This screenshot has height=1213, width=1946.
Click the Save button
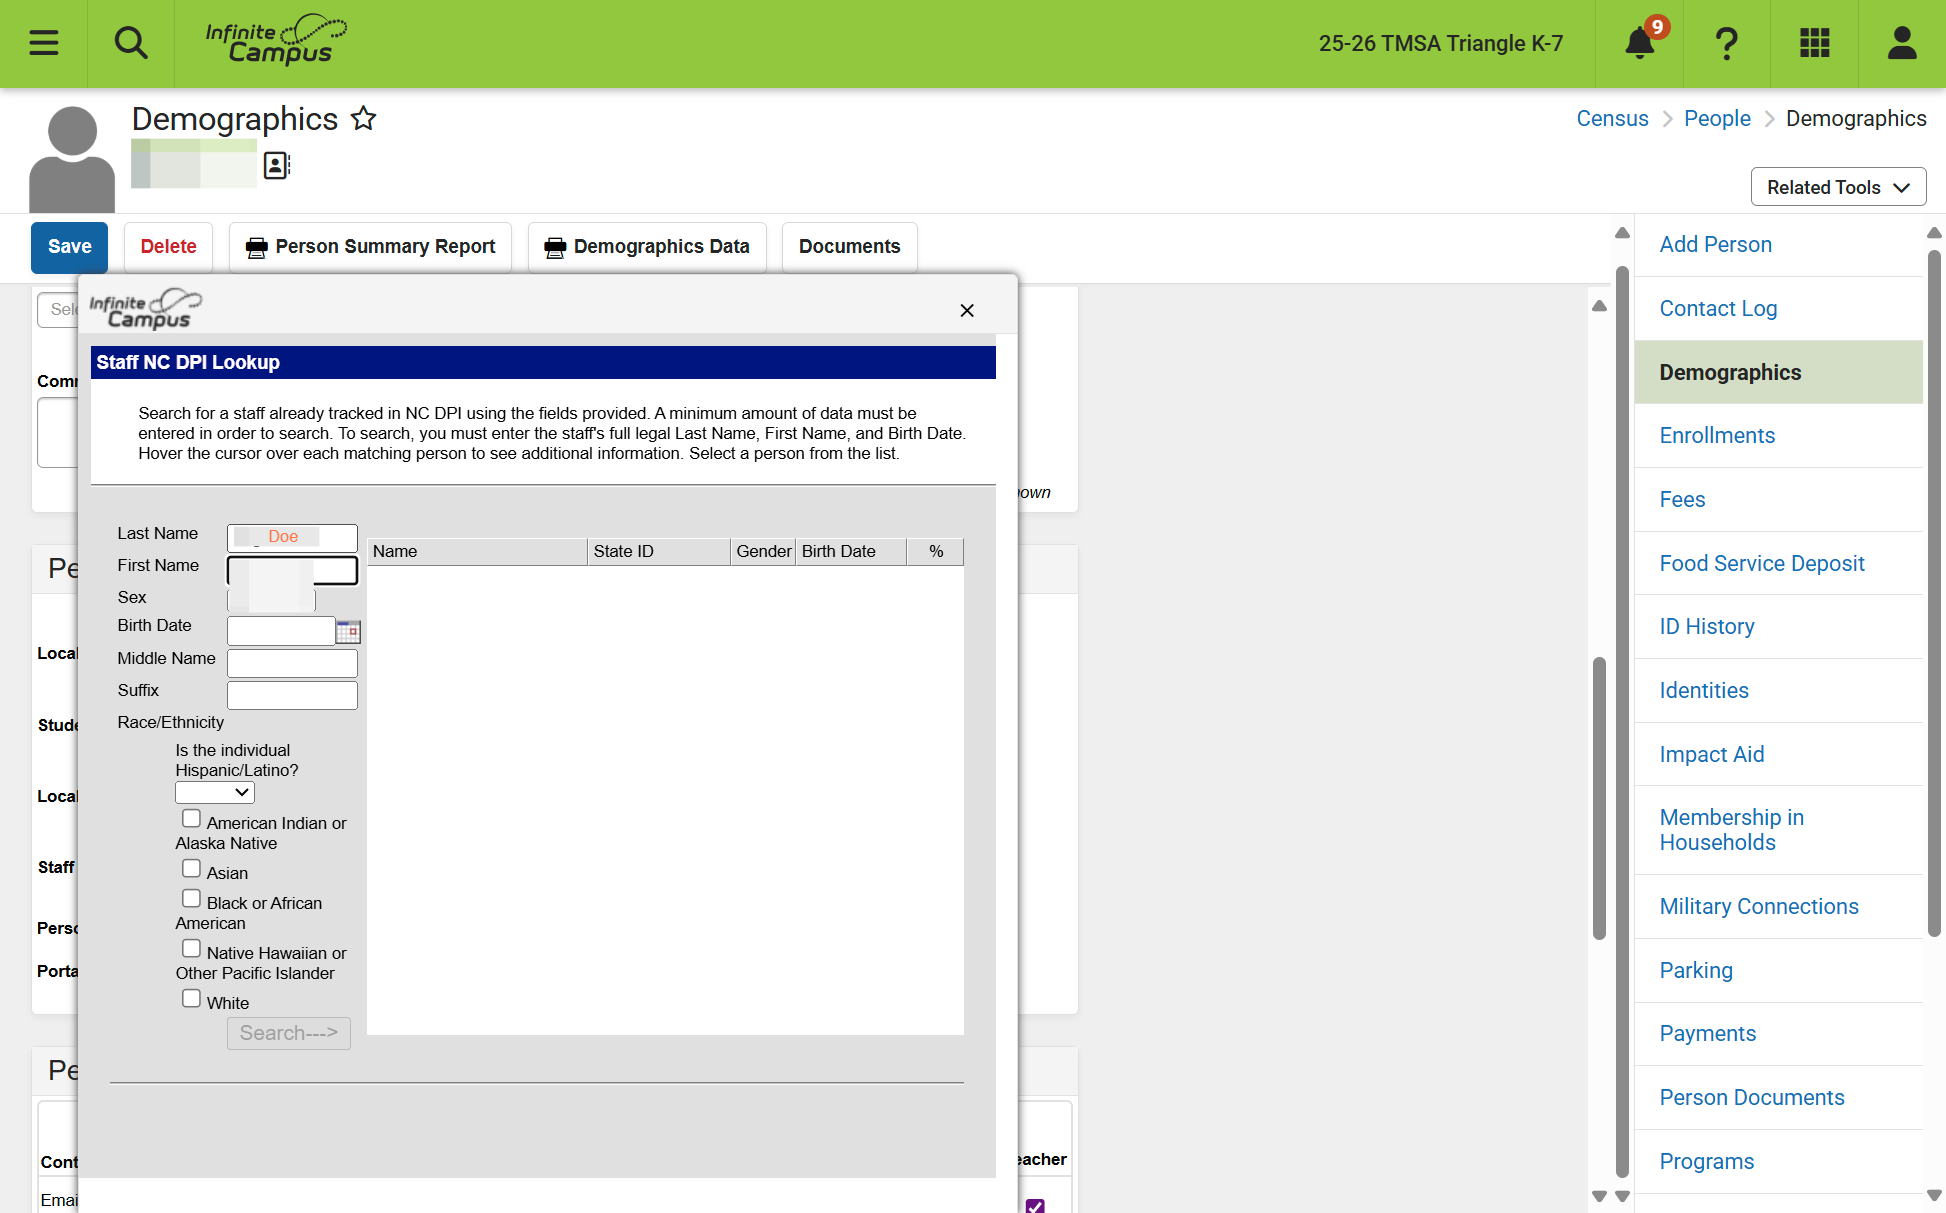tap(69, 247)
